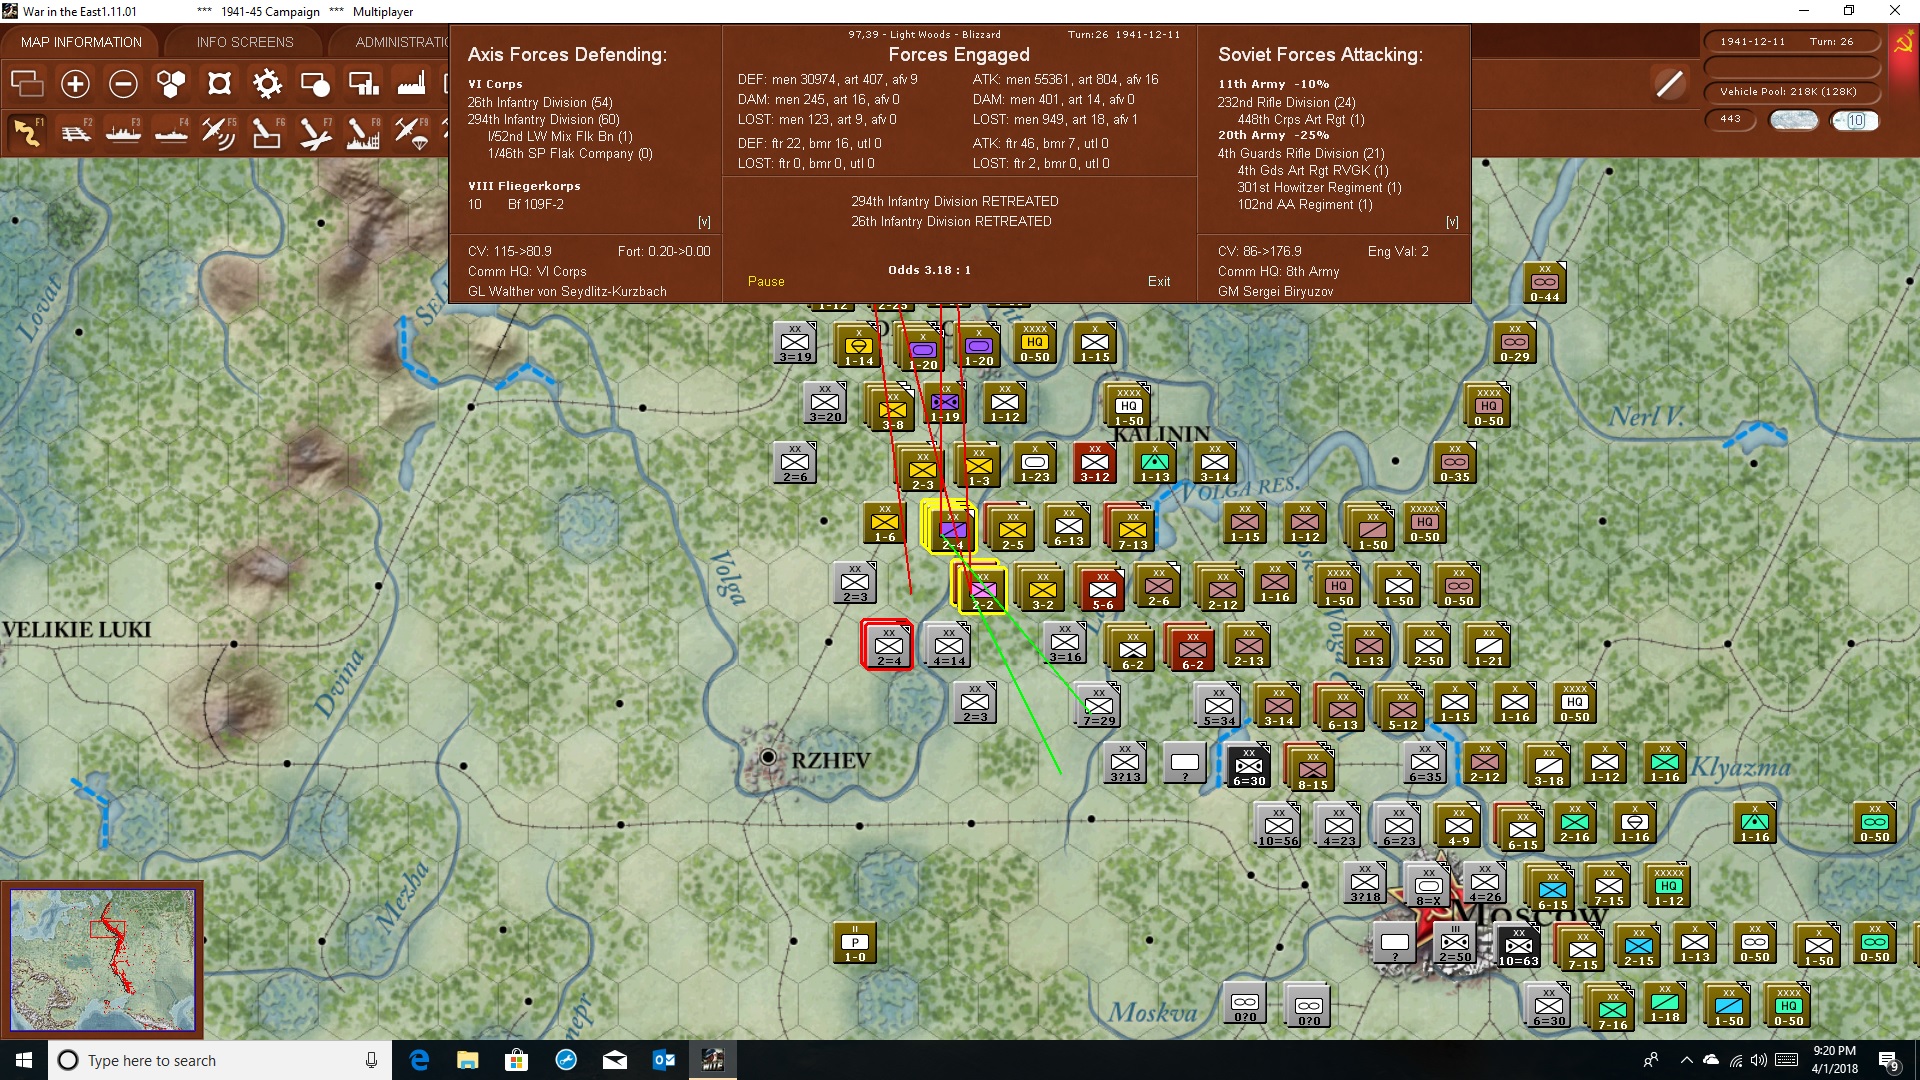Select the Air transport mode (F9) icon
Screen dimensions: 1920x1080
point(411,132)
